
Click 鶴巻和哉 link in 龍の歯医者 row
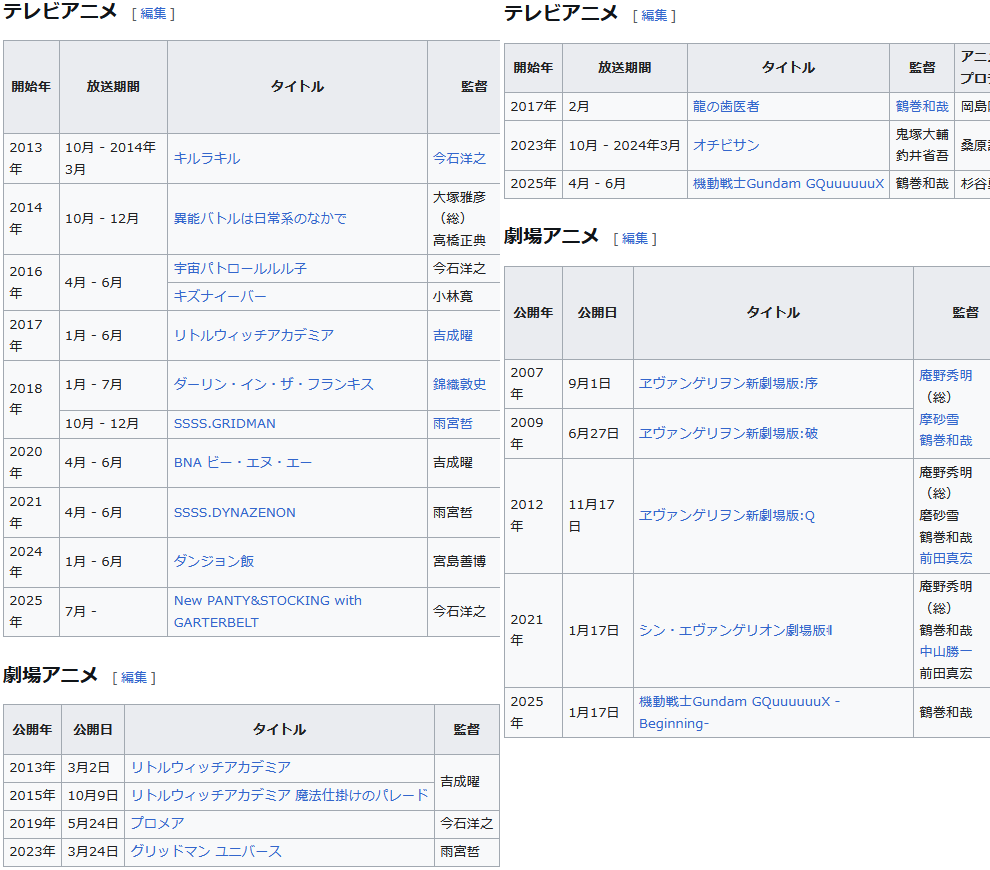click(x=922, y=107)
